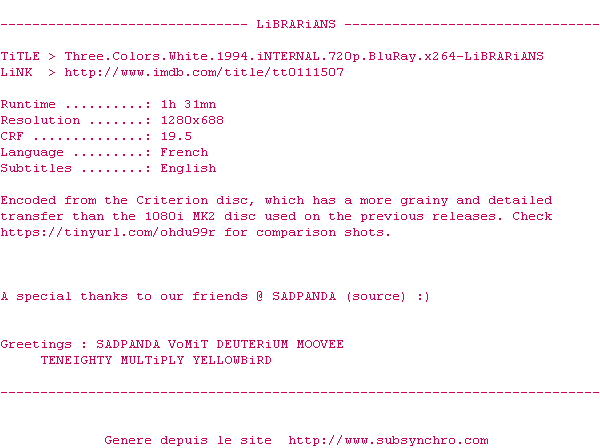Click the LiNK label
This screenshot has height=448, width=600.
click(16, 72)
